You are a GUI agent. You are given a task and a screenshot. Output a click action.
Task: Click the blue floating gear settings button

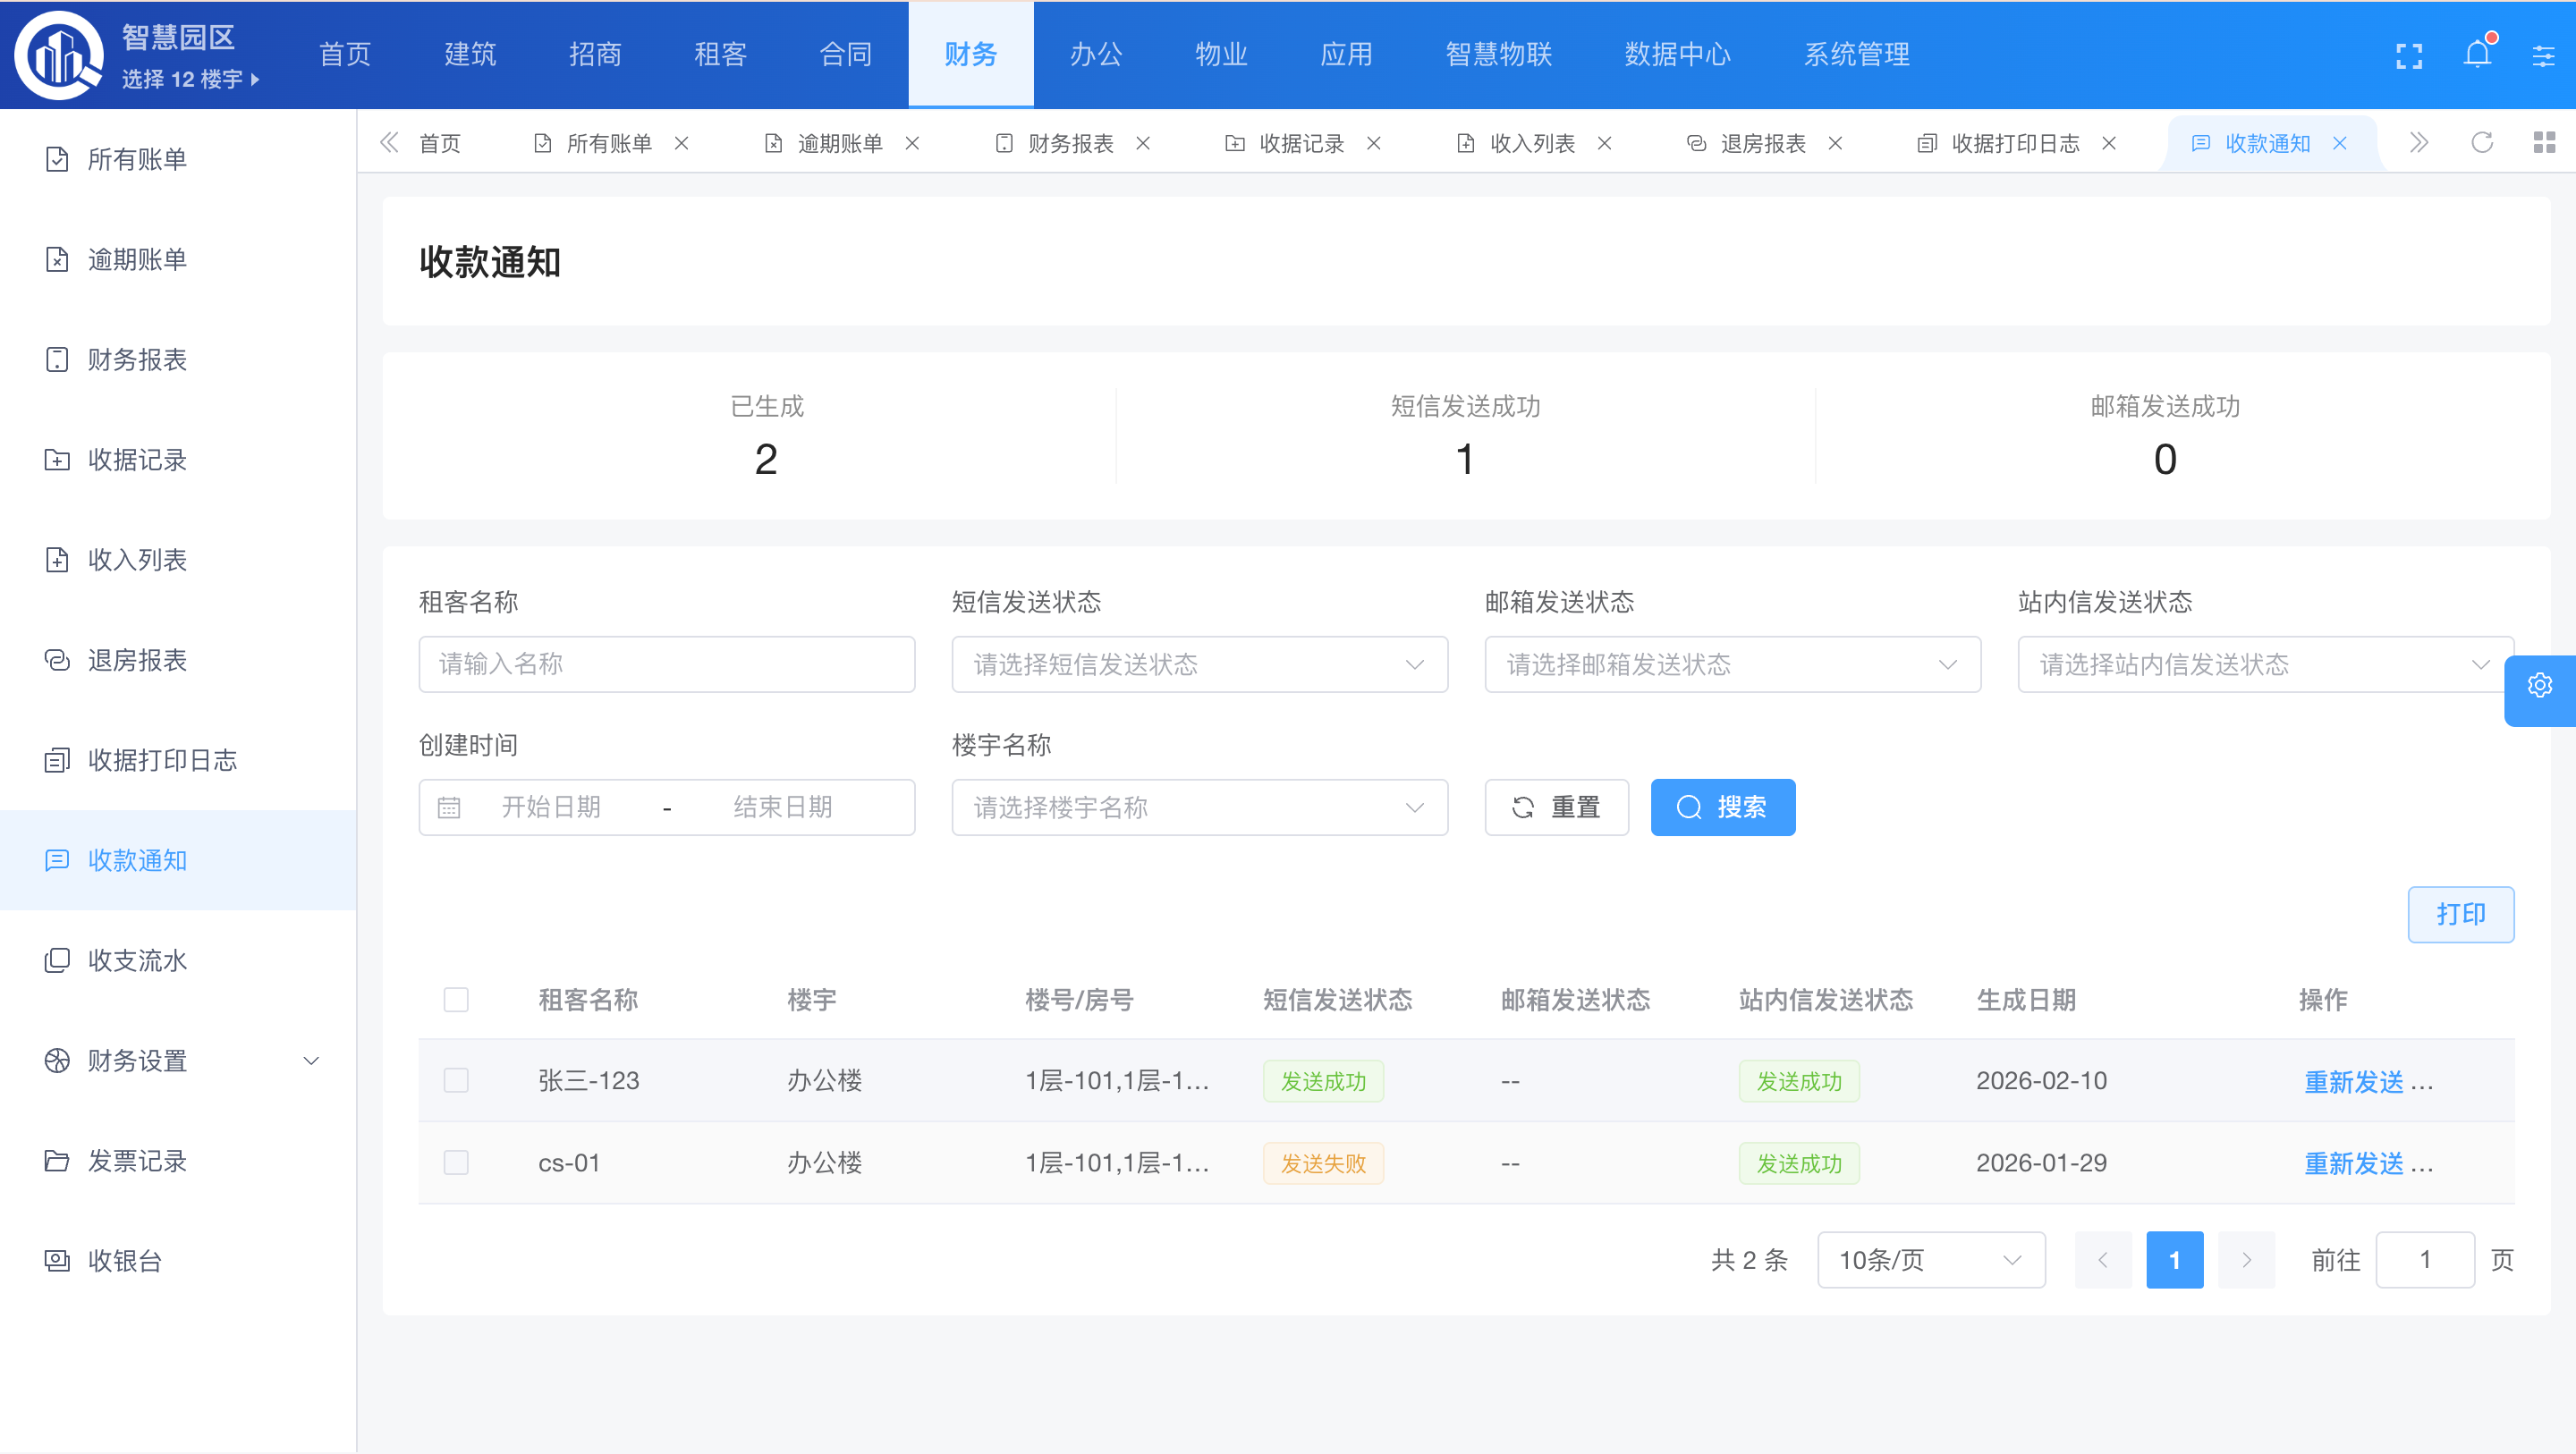pyautogui.click(x=2539, y=686)
